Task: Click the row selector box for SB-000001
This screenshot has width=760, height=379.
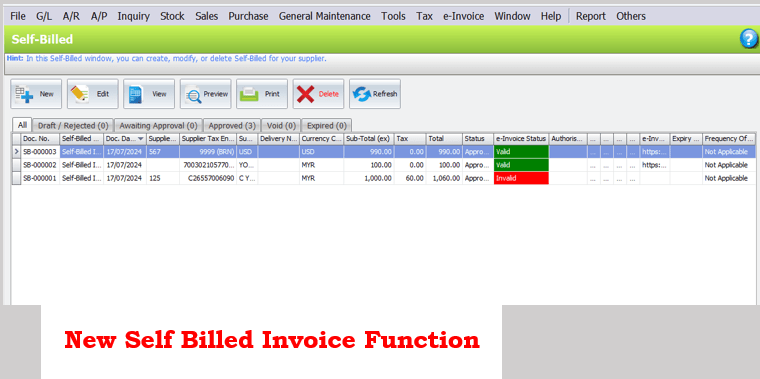Action: [x=16, y=178]
